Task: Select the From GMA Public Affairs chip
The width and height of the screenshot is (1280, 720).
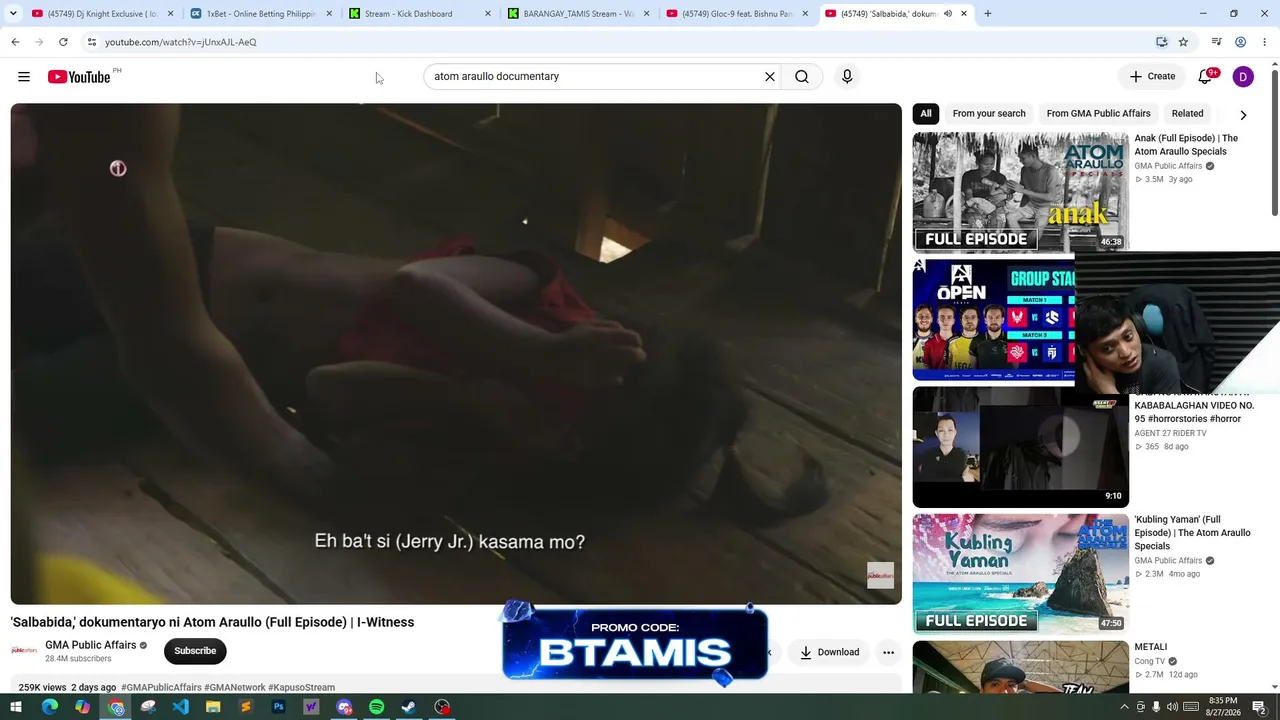Action: (x=1098, y=114)
